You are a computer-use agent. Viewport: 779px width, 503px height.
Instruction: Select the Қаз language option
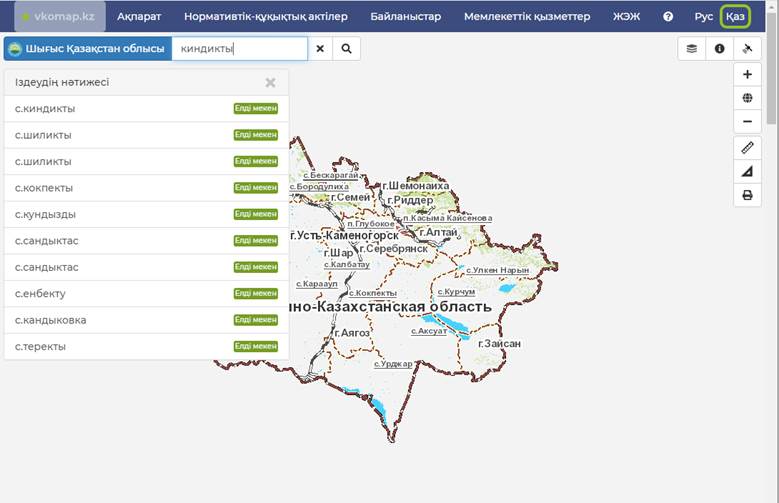735,17
